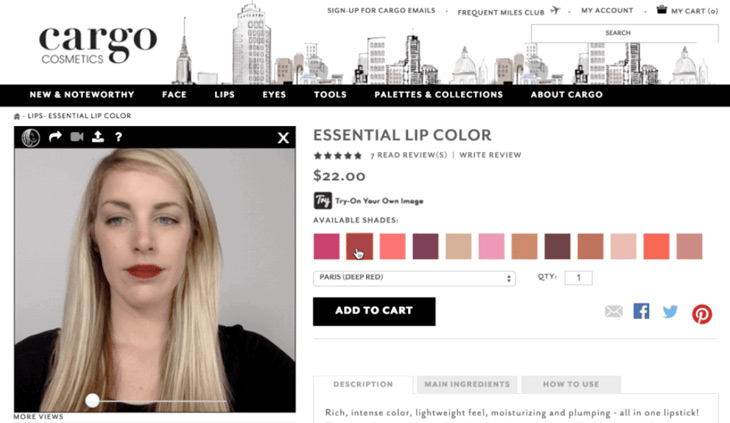Share product on Facebook
Viewport: 730px width, 423px height.
pos(641,311)
